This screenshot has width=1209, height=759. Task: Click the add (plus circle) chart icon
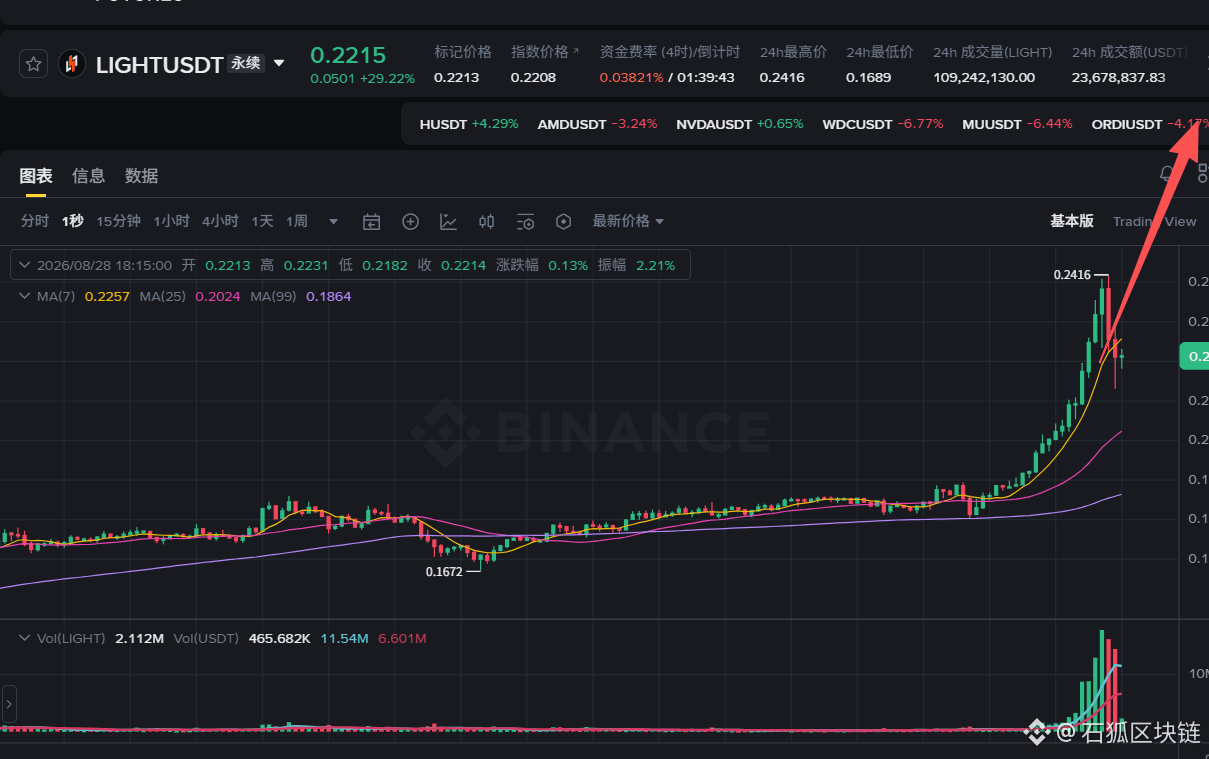pos(410,222)
